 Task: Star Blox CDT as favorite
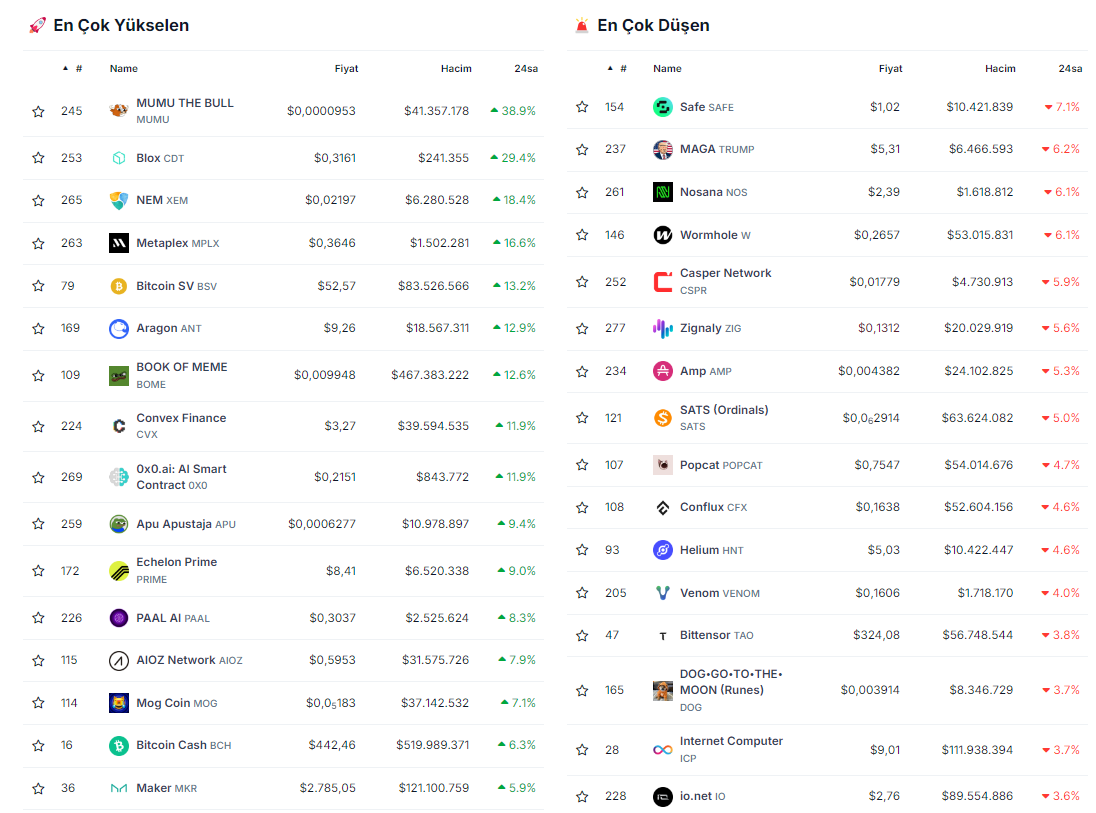[x=38, y=158]
